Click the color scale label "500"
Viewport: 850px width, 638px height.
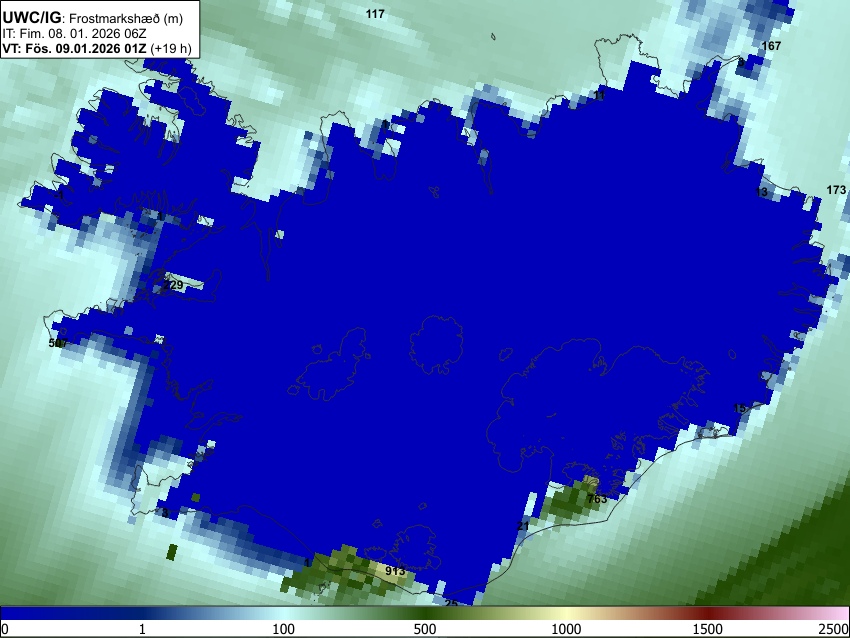point(424,629)
